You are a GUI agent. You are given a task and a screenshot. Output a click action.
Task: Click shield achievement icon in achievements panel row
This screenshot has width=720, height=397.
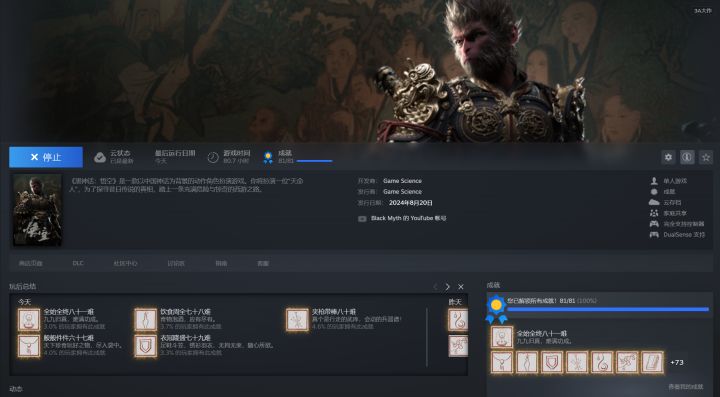click(552, 362)
